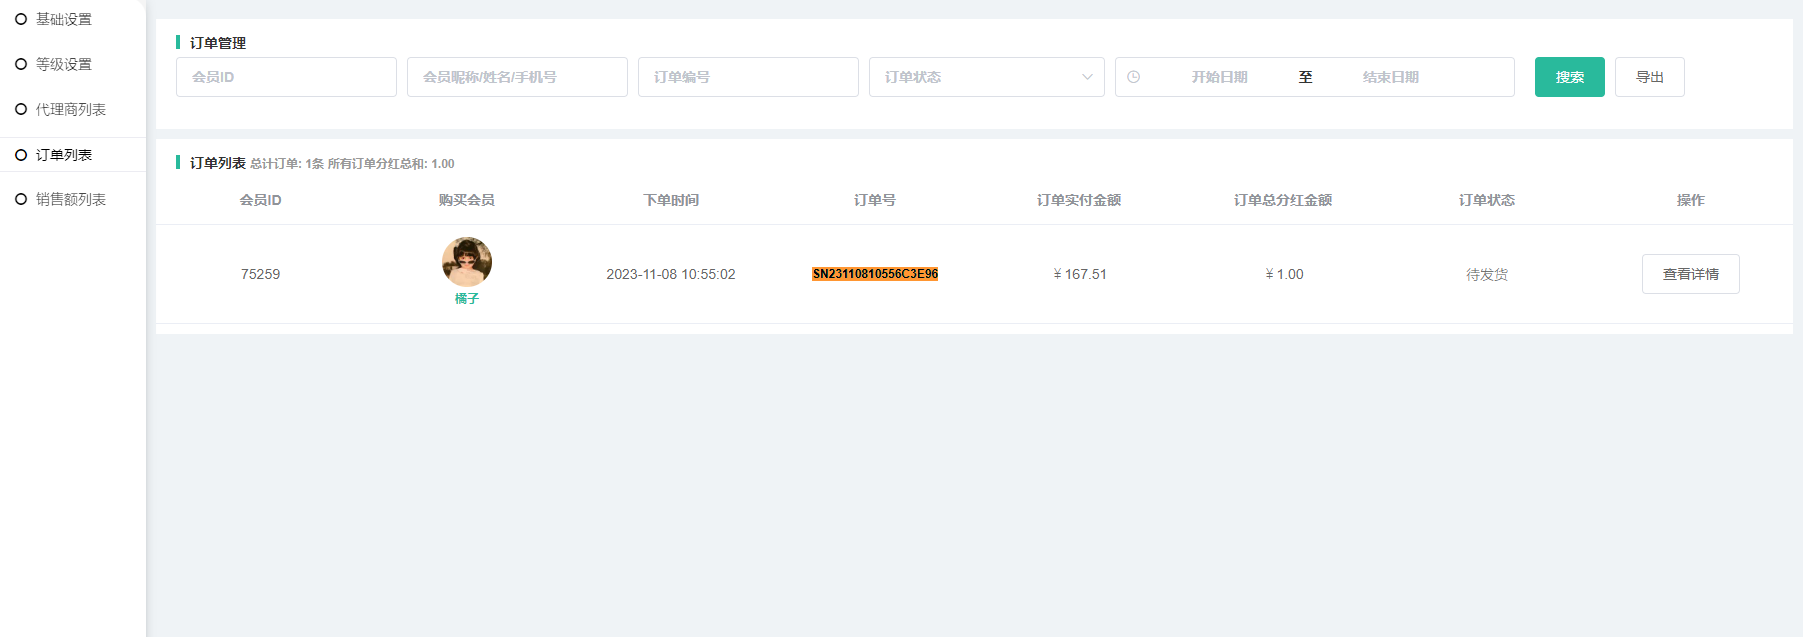This screenshot has width=1803, height=637.
Task: Click the 搜索 search button
Action: point(1569,77)
